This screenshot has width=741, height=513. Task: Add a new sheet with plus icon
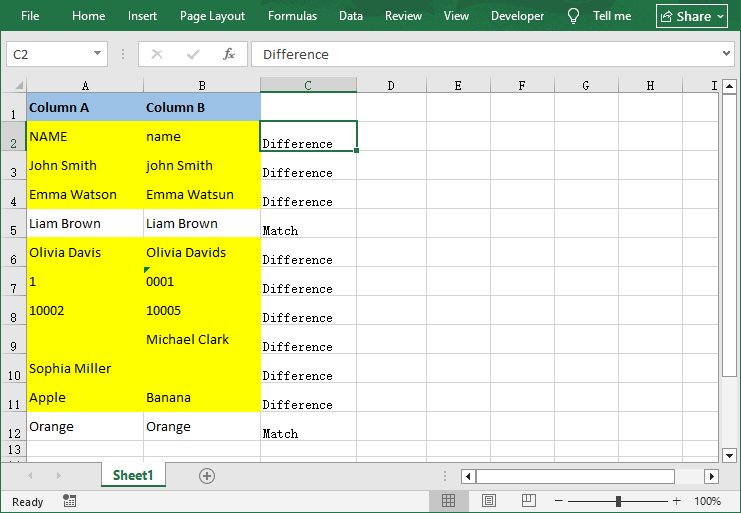[207, 476]
